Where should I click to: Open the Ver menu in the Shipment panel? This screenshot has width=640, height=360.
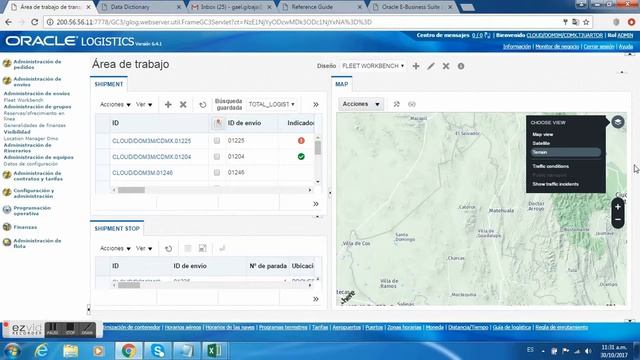pyautogui.click(x=144, y=104)
